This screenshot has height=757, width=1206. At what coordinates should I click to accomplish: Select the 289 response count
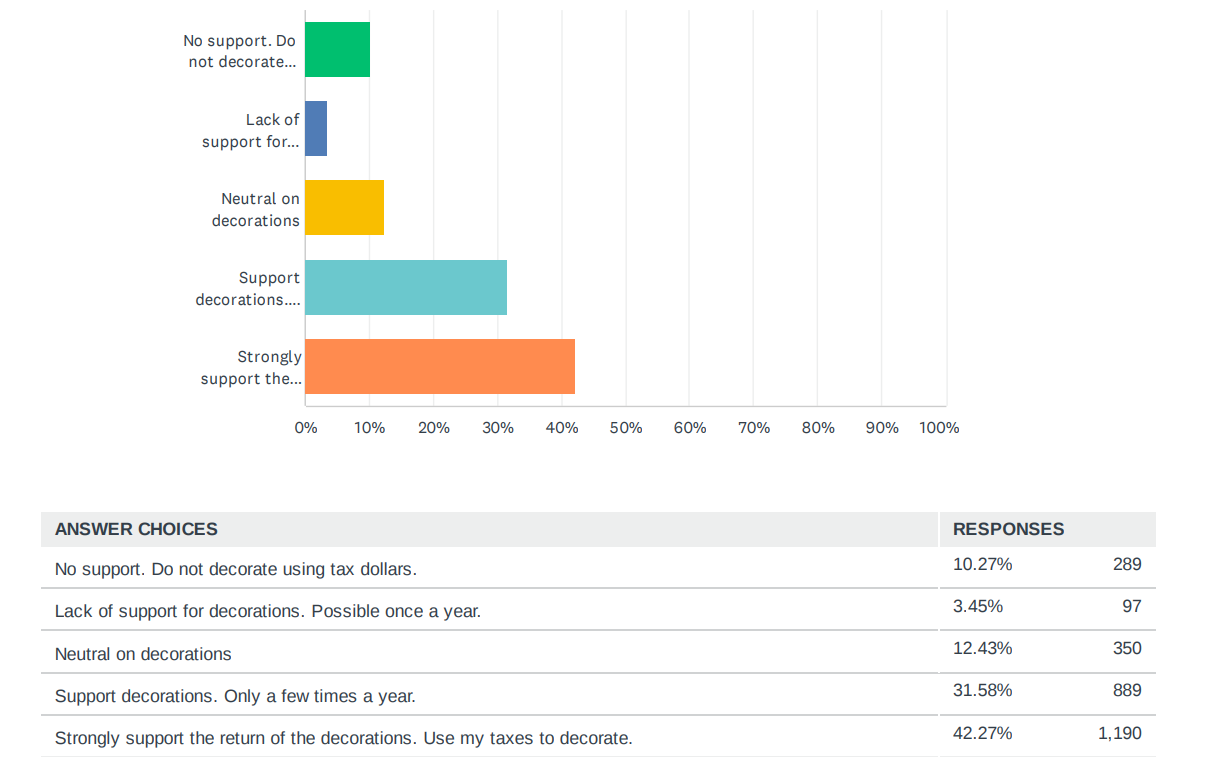coord(1126,564)
